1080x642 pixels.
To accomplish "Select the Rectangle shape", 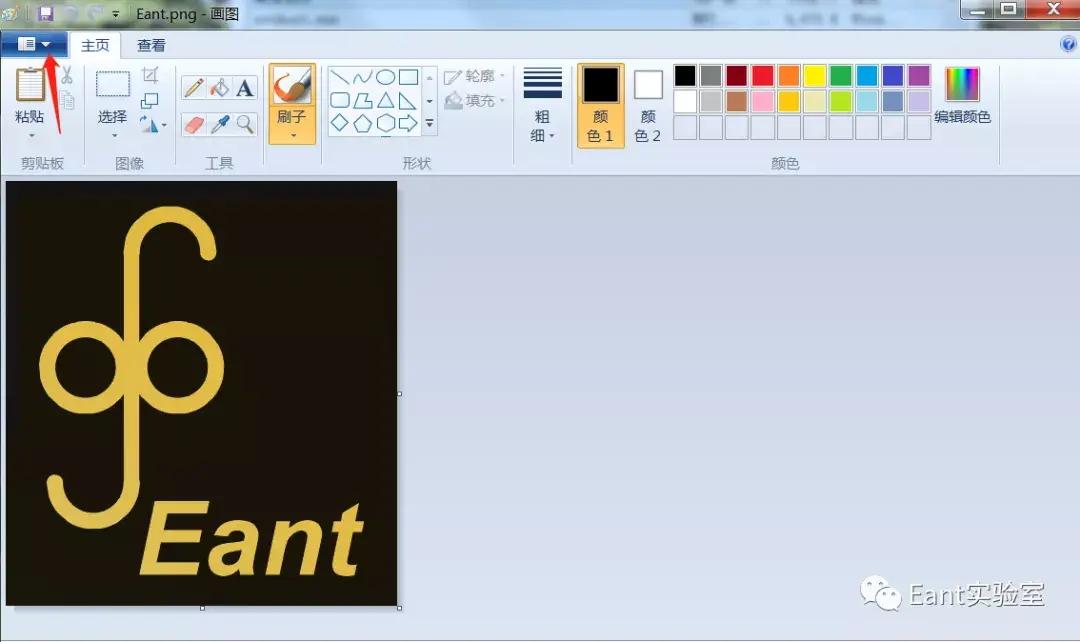I will (x=408, y=76).
